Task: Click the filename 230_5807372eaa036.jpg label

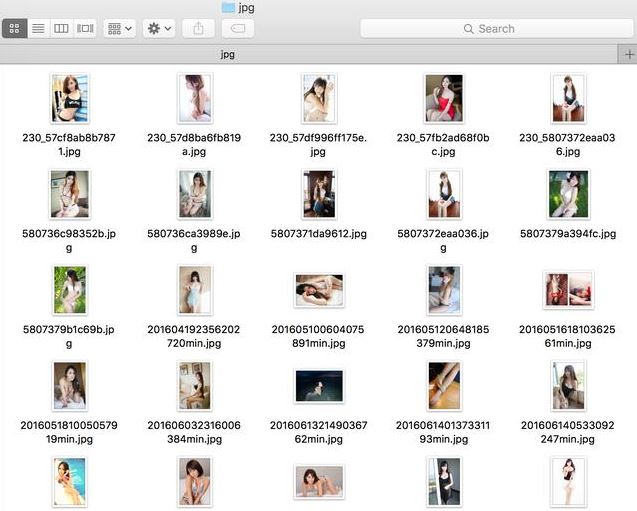Action: pos(568,145)
